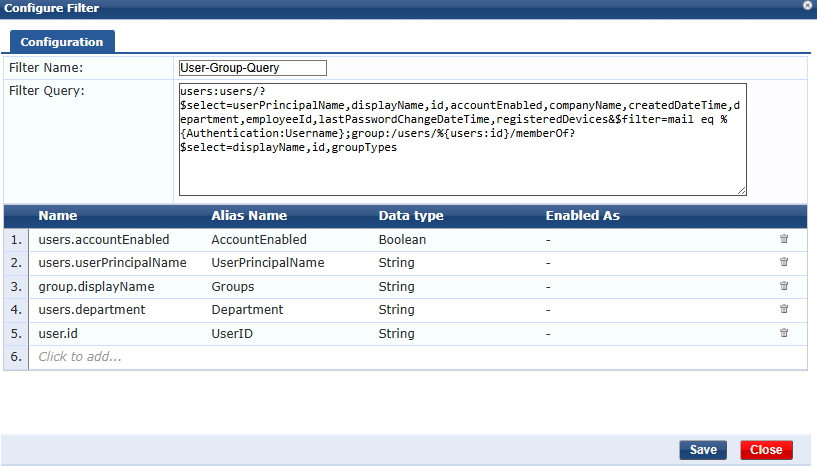The image size is (817, 467).
Task: Click 'Click to add...' to add a row
Action: pos(80,356)
